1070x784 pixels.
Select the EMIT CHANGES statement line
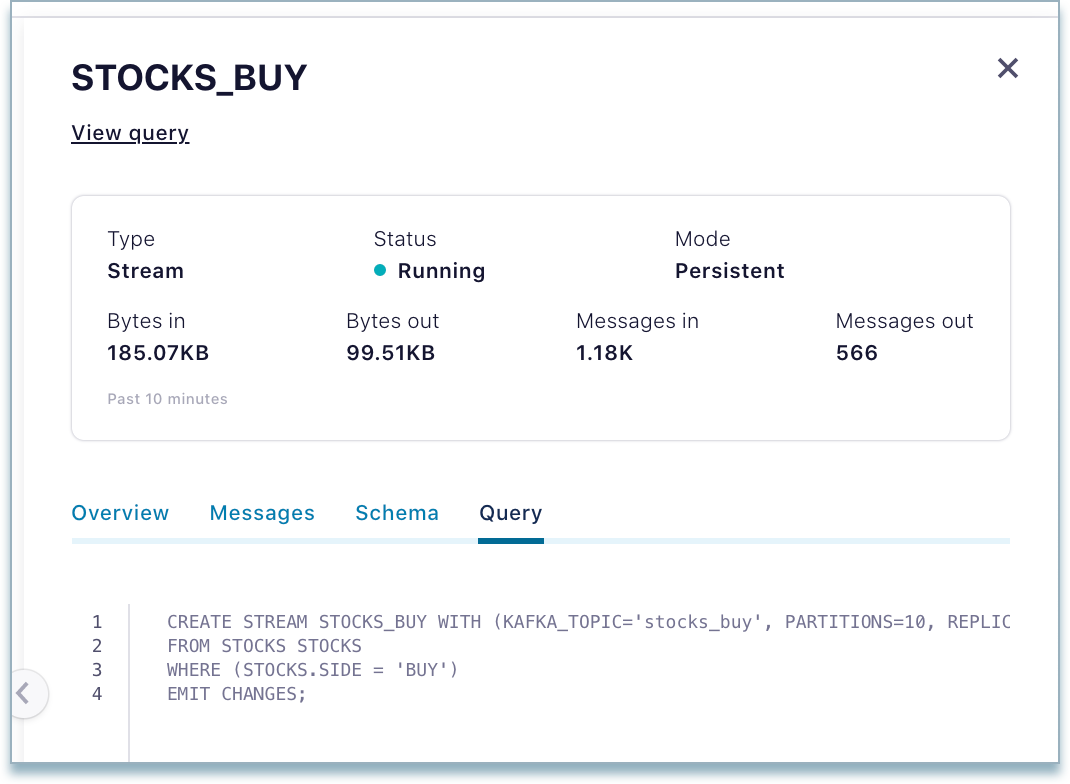pos(239,694)
